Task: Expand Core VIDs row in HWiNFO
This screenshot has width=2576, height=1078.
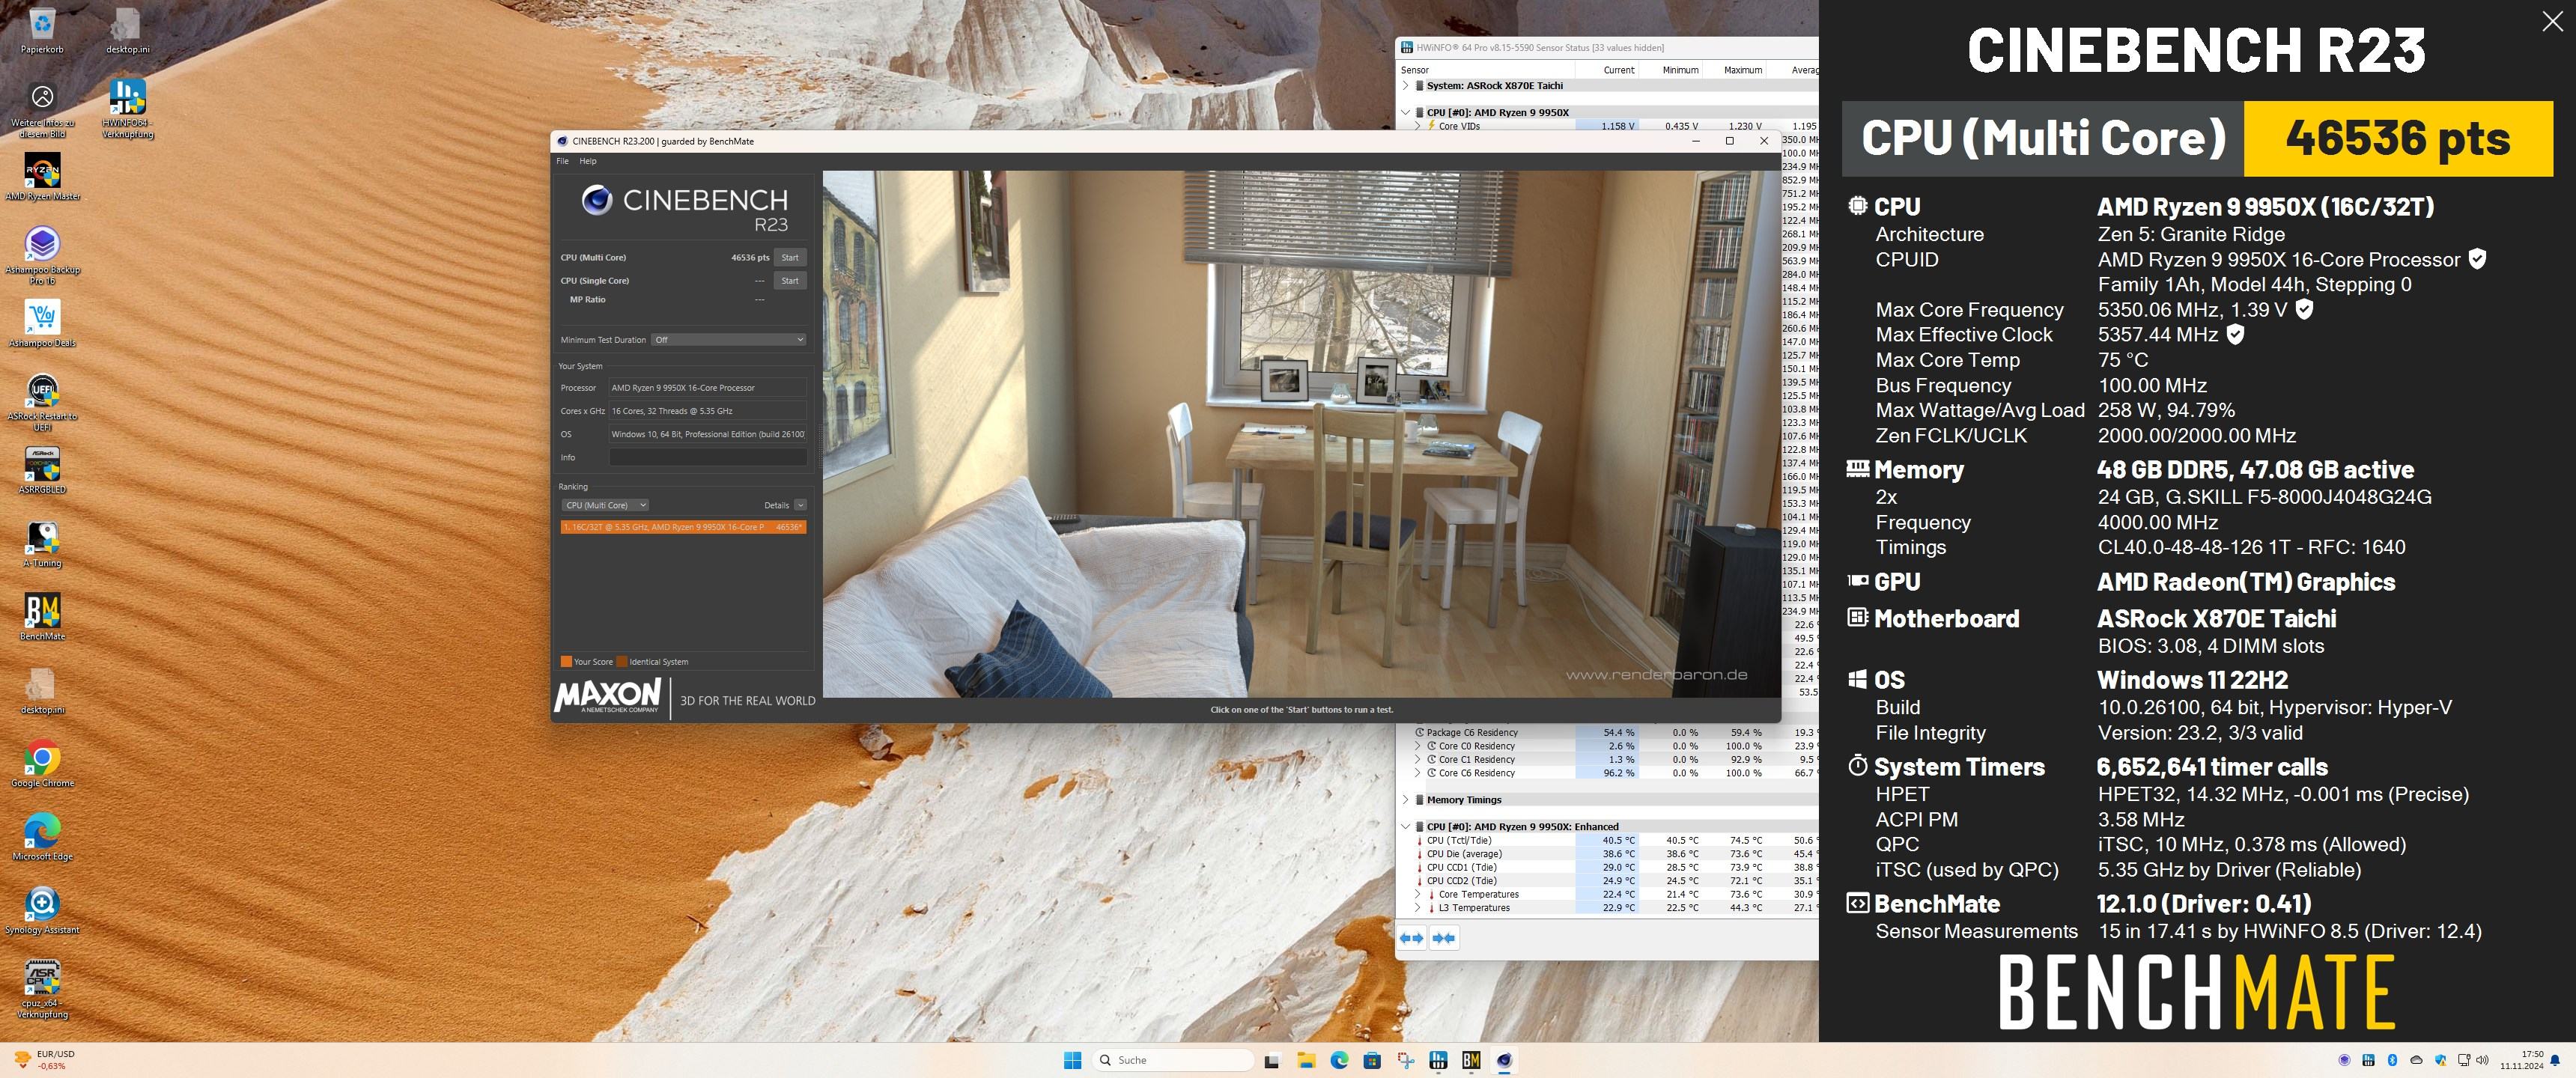Action: (x=1417, y=126)
